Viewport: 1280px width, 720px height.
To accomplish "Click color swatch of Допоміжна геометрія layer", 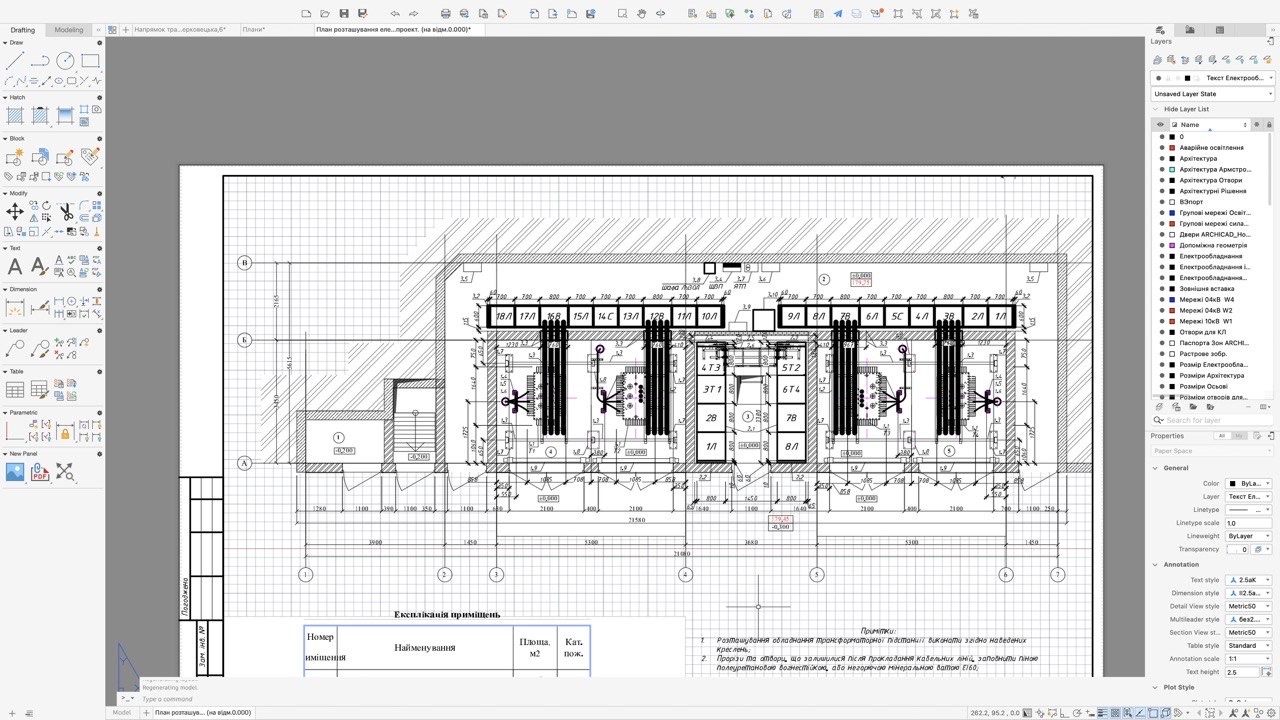I will coord(1172,245).
